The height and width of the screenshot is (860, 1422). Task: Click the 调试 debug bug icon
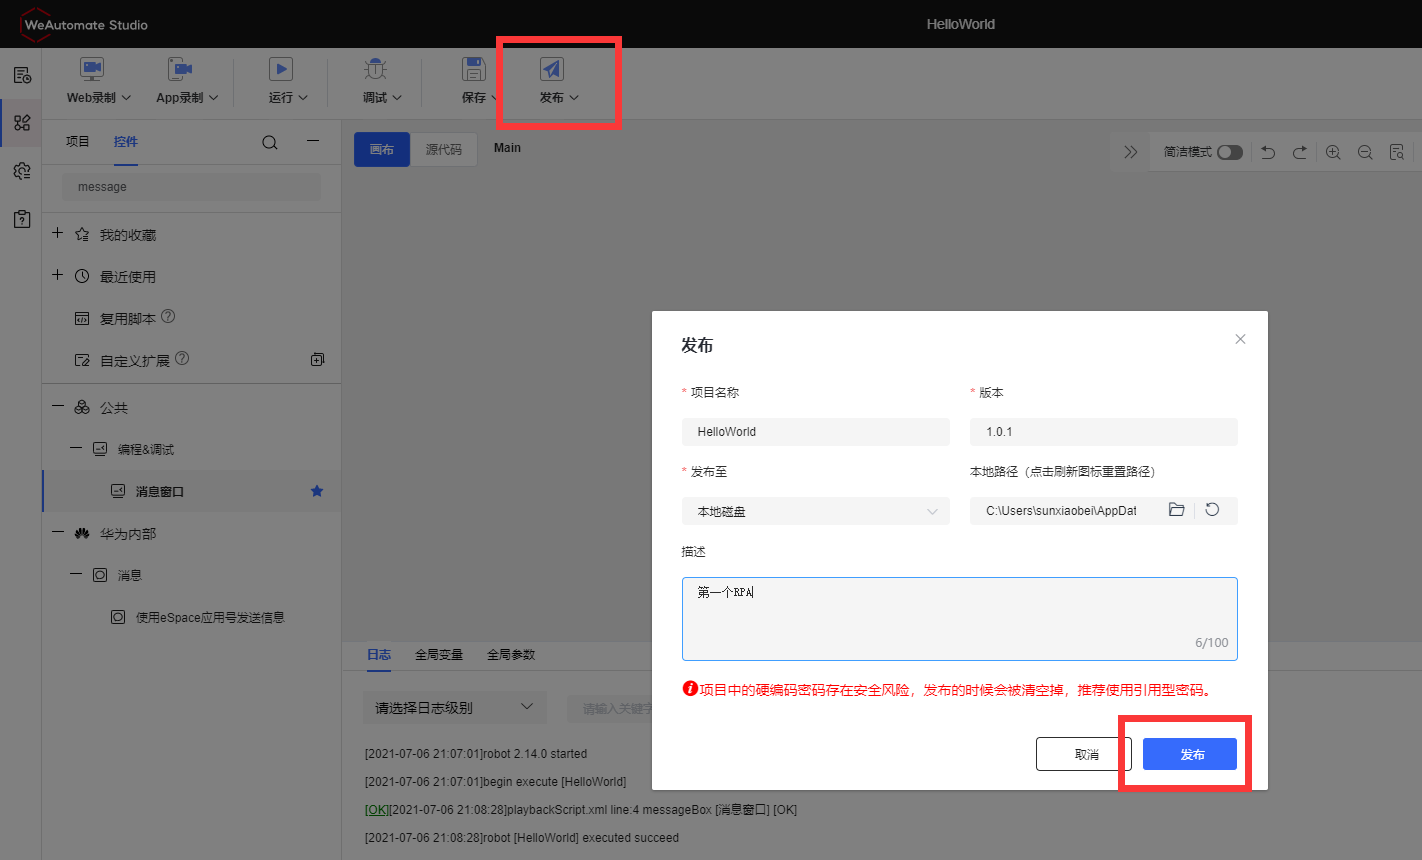[x=375, y=69]
